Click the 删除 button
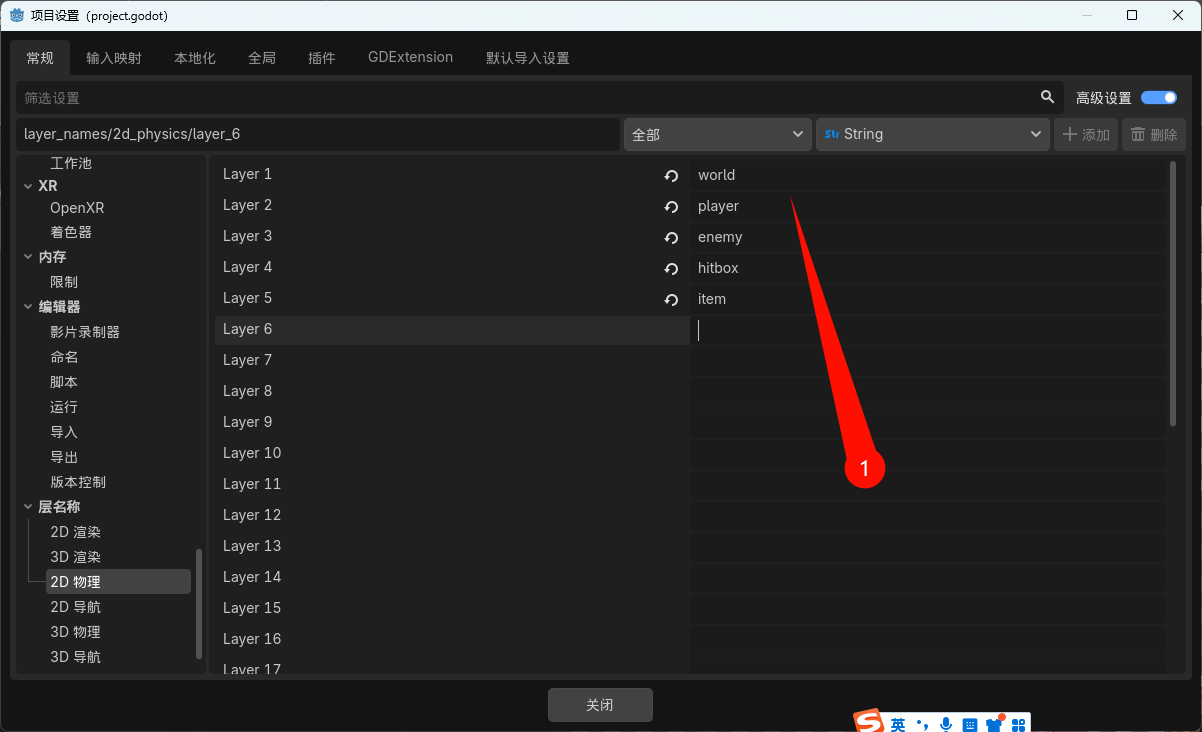The width and height of the screenshot is (1202, 732). (1154, 134)
